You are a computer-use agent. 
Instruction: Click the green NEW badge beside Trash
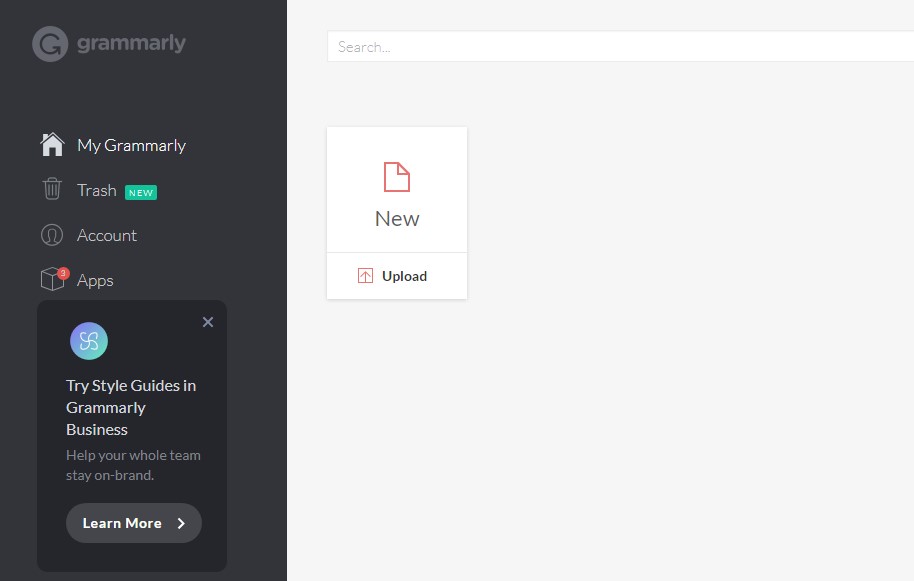pyautogui.click(x=141, y=192)
